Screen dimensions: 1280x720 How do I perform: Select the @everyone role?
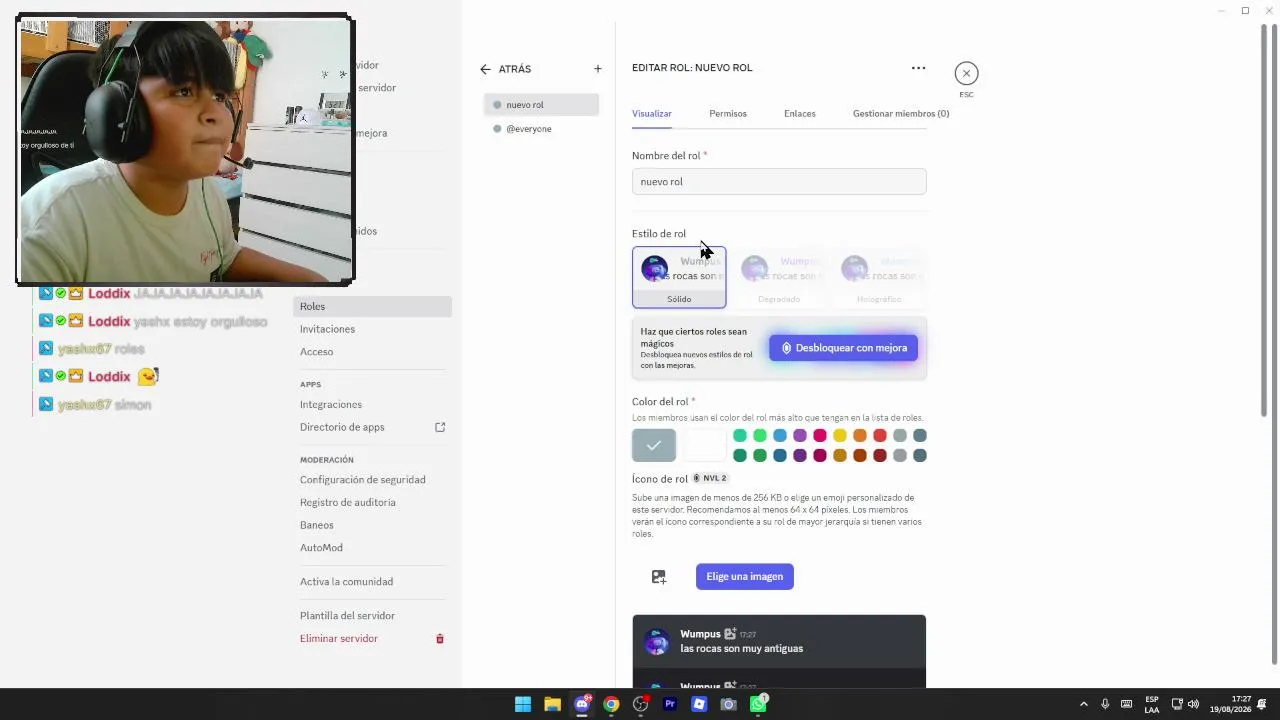541,129
